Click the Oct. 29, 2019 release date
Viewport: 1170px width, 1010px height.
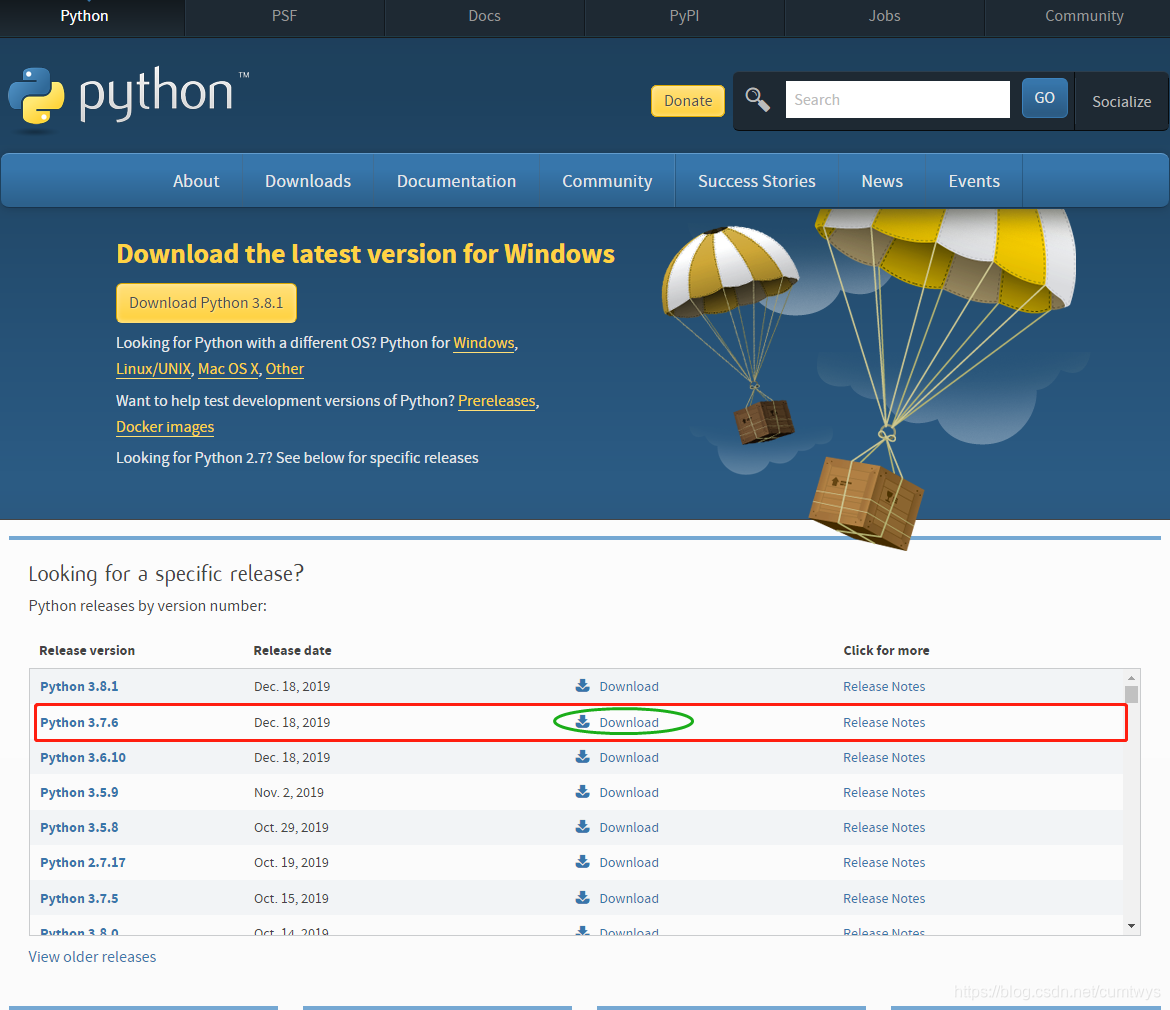[291, 827]
